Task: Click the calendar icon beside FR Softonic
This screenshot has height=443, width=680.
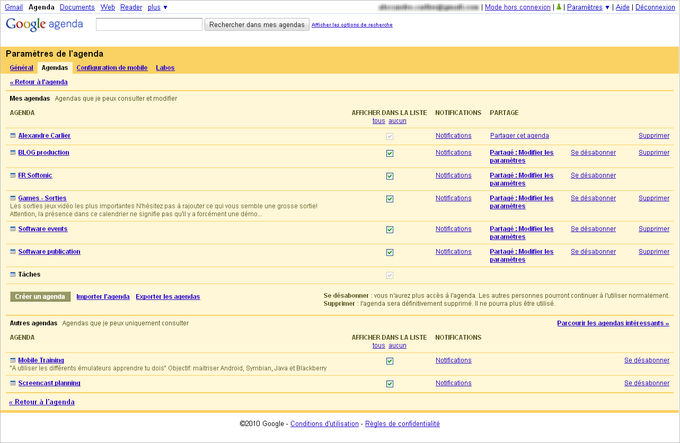Action: [13, 176]
